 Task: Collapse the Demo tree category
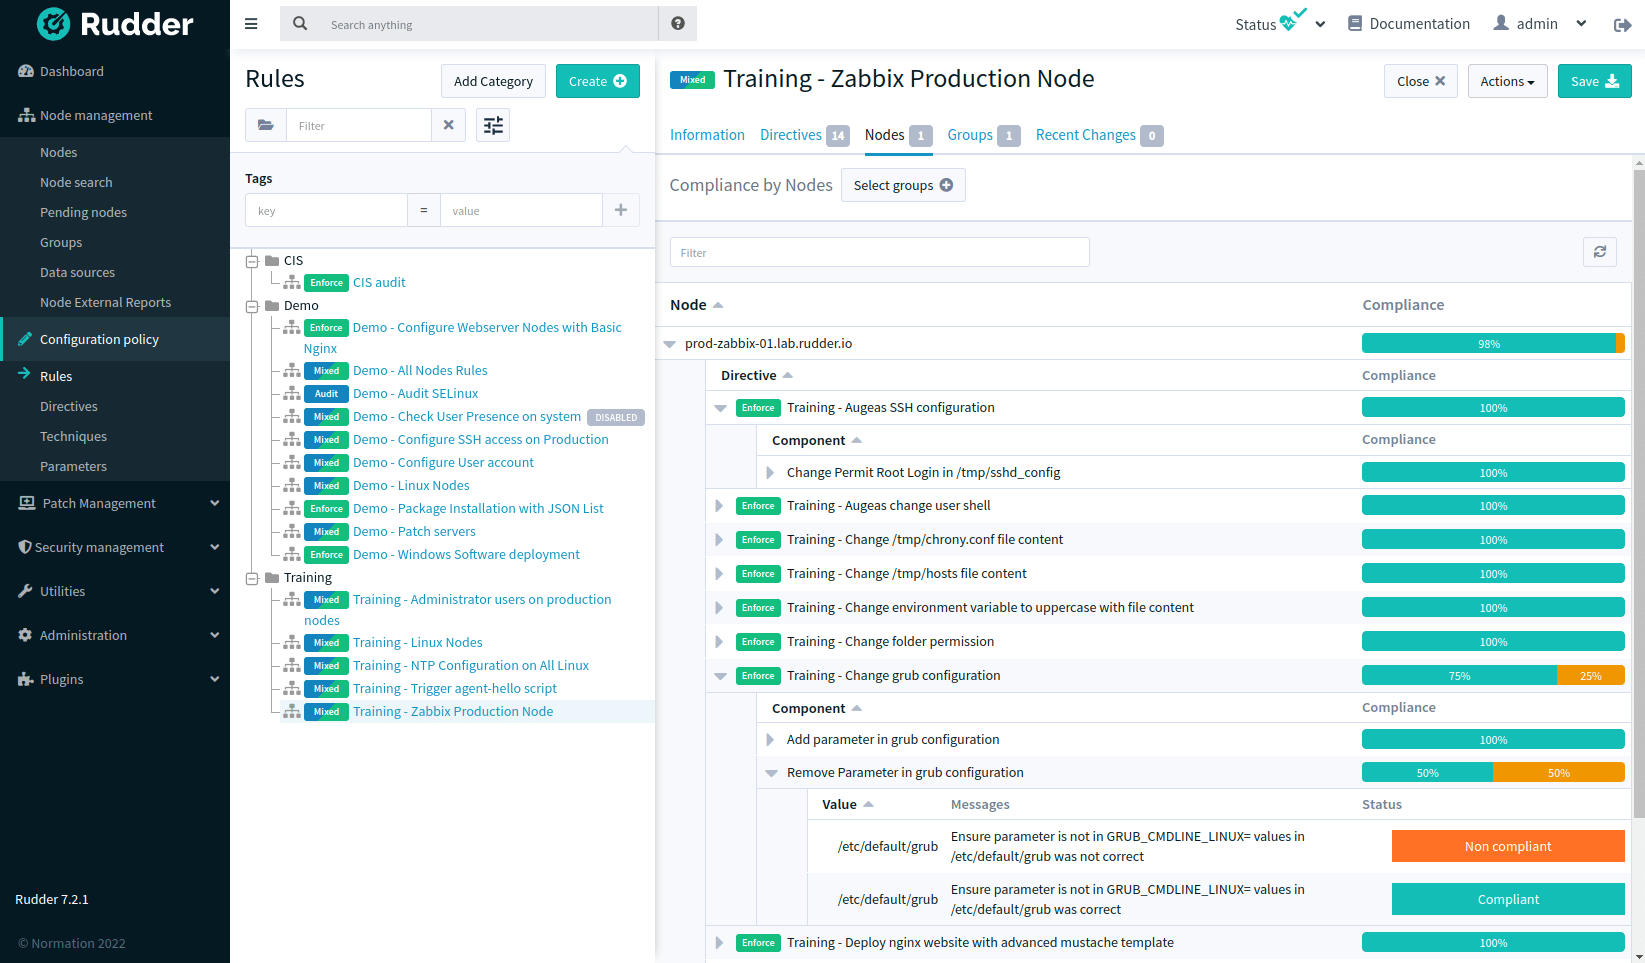point(252,306)
